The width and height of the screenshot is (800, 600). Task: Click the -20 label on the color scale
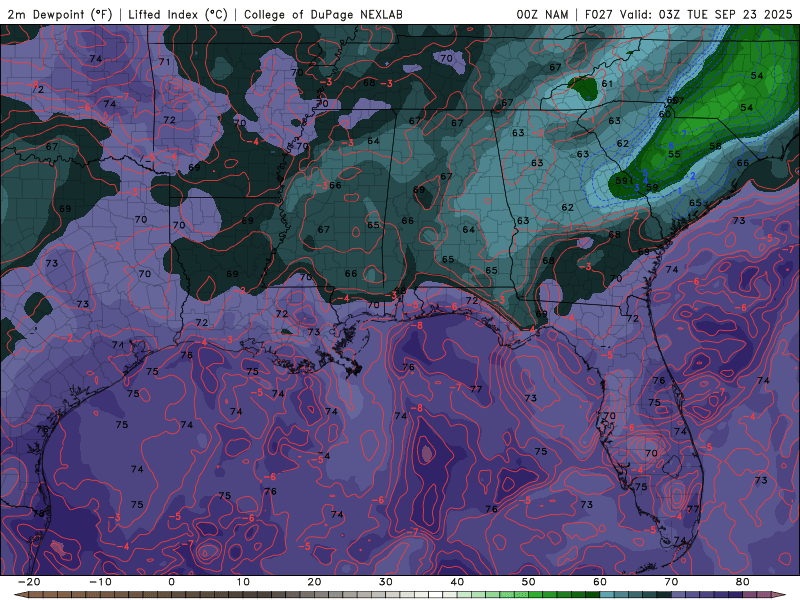(29, 582)
